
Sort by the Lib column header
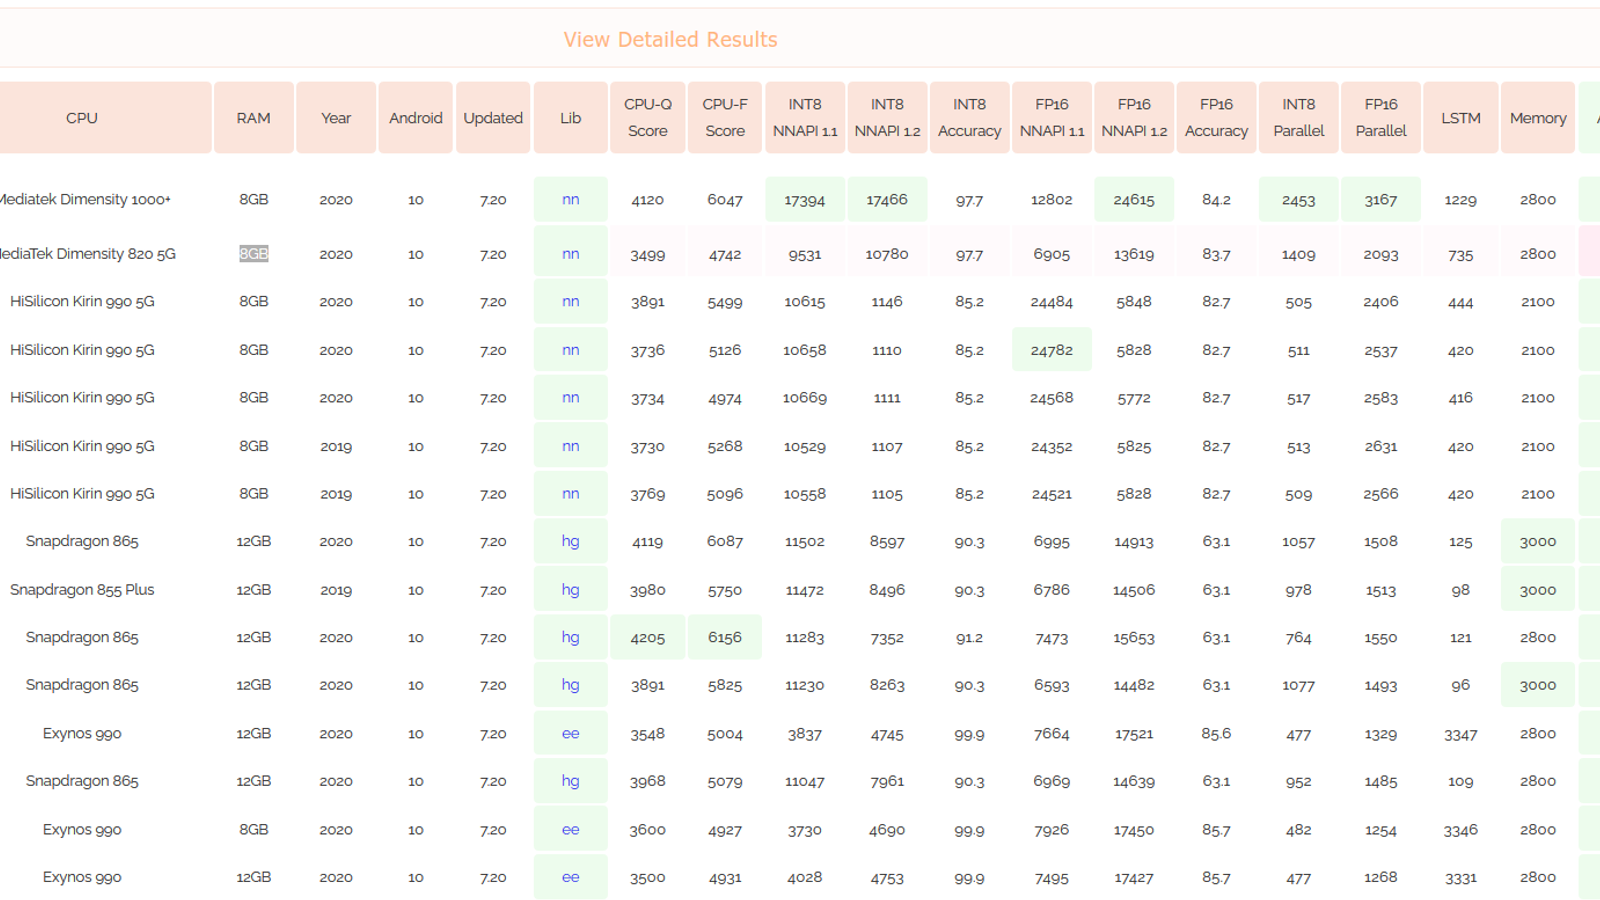coord(571,118)
